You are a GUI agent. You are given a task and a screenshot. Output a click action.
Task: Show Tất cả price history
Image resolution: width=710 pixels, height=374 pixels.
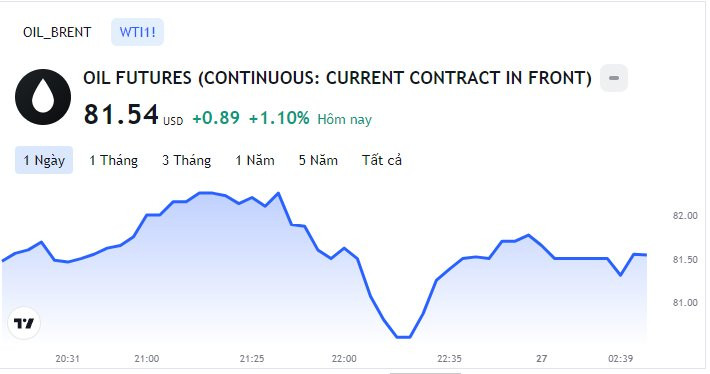pyautogui.click(x=381, y=160)
